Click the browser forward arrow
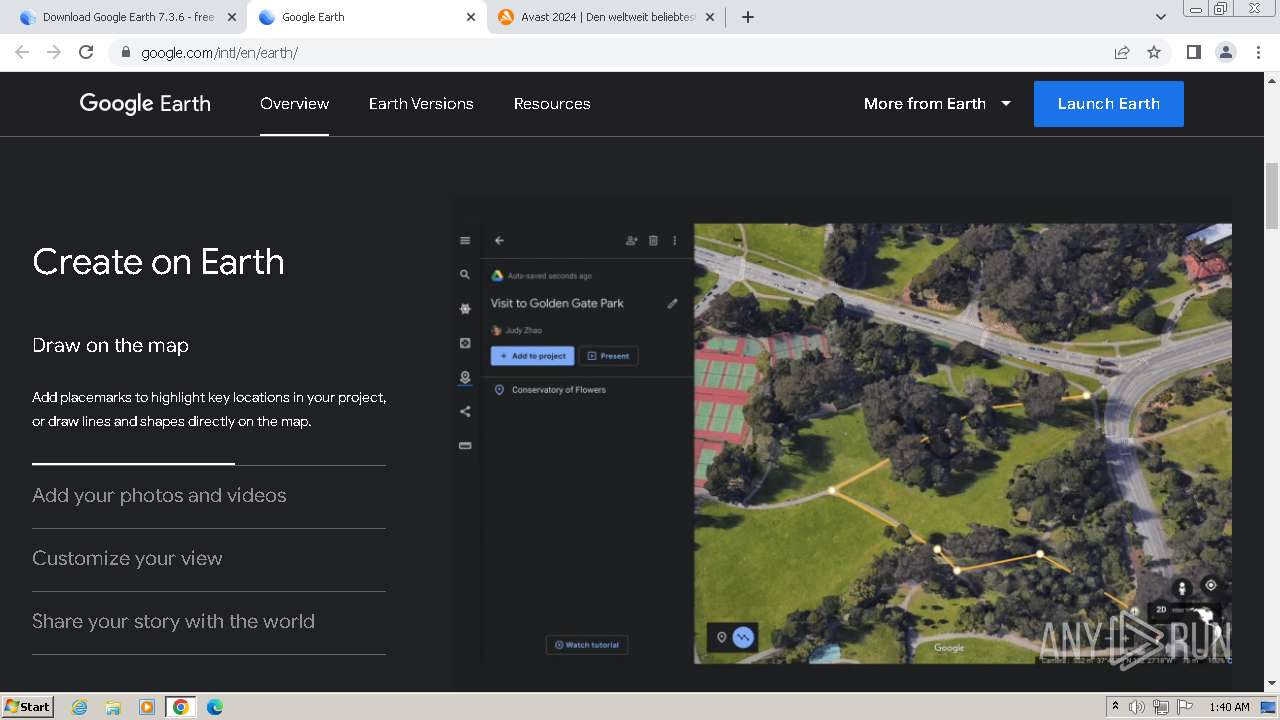The image size is (1280, 720). 54,53
